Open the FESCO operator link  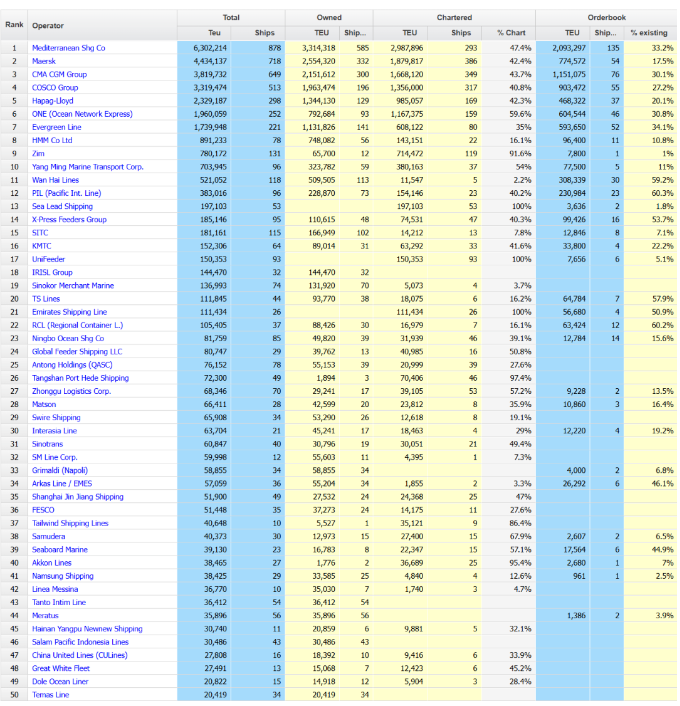(x=43, y=510)
